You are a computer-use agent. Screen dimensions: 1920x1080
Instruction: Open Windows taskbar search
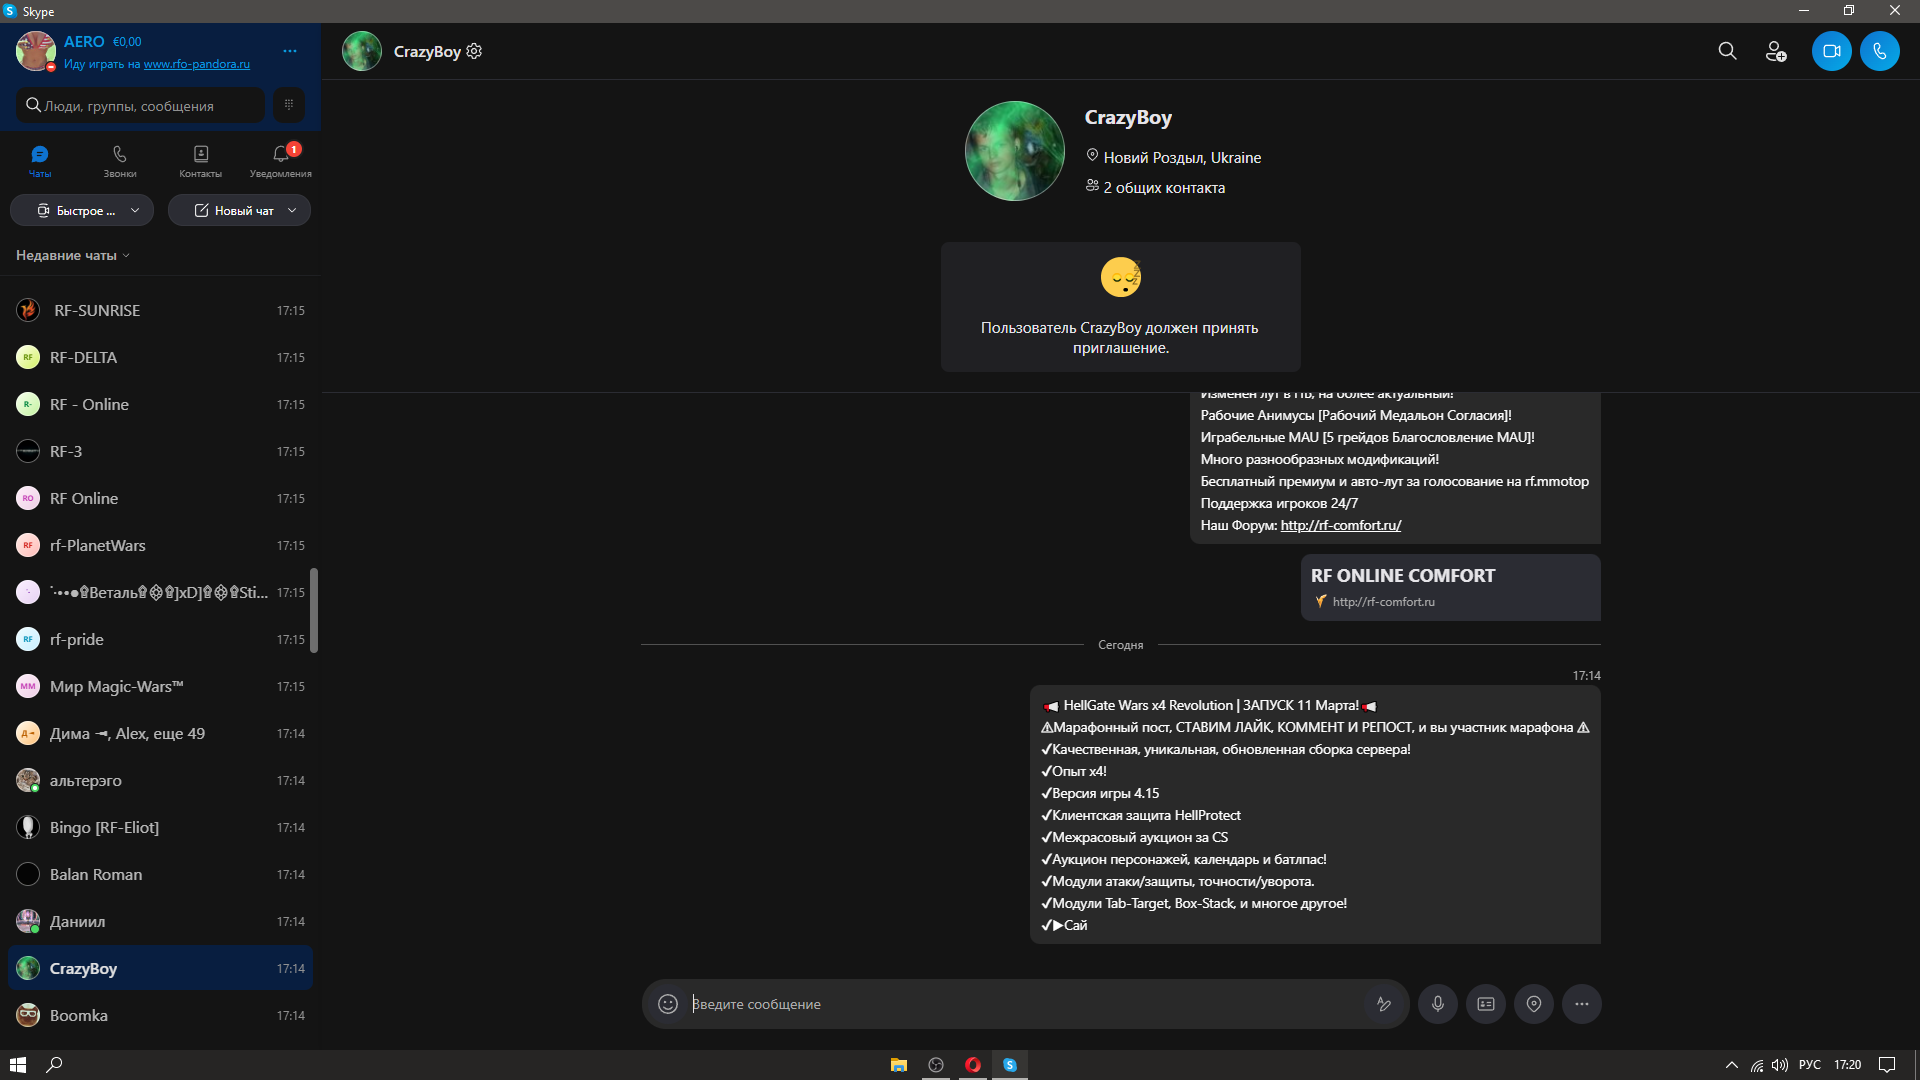tap(55, 1065)
